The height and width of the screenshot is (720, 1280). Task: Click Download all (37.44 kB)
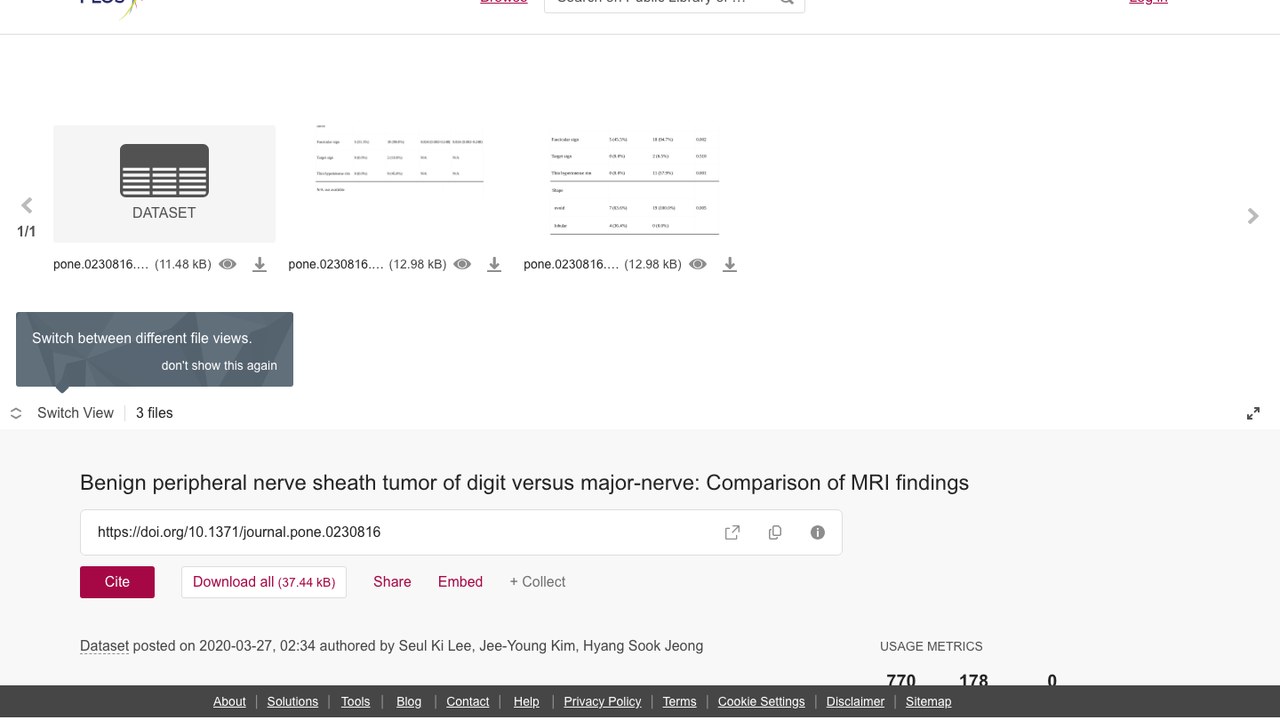click(264, 582)
